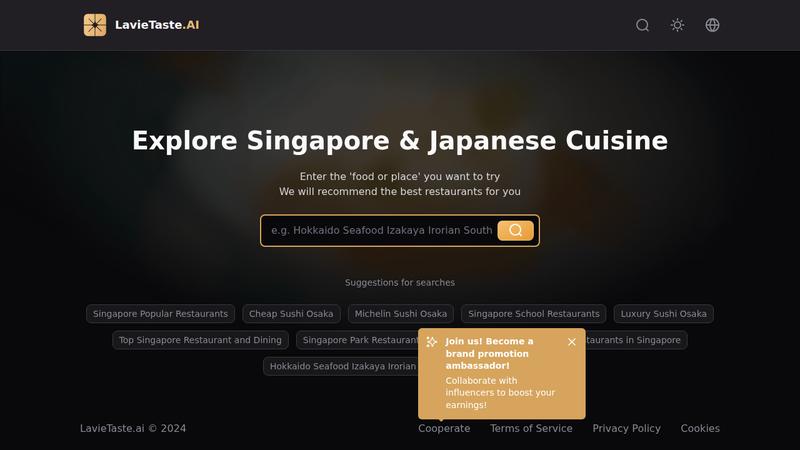Select 'Singapore Popular Restaurants' suggestion

tap(160, 314)
